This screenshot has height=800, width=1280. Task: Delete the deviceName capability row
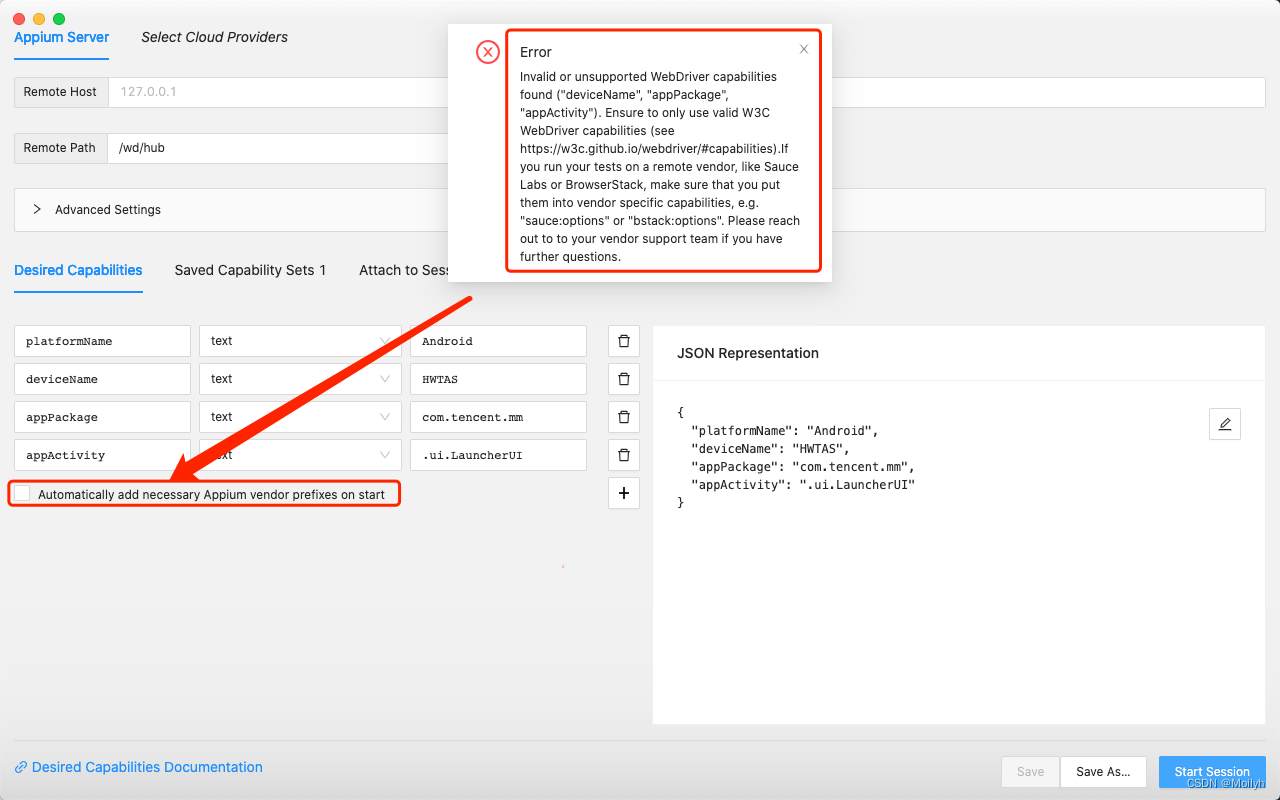click(x=624, y=379)
